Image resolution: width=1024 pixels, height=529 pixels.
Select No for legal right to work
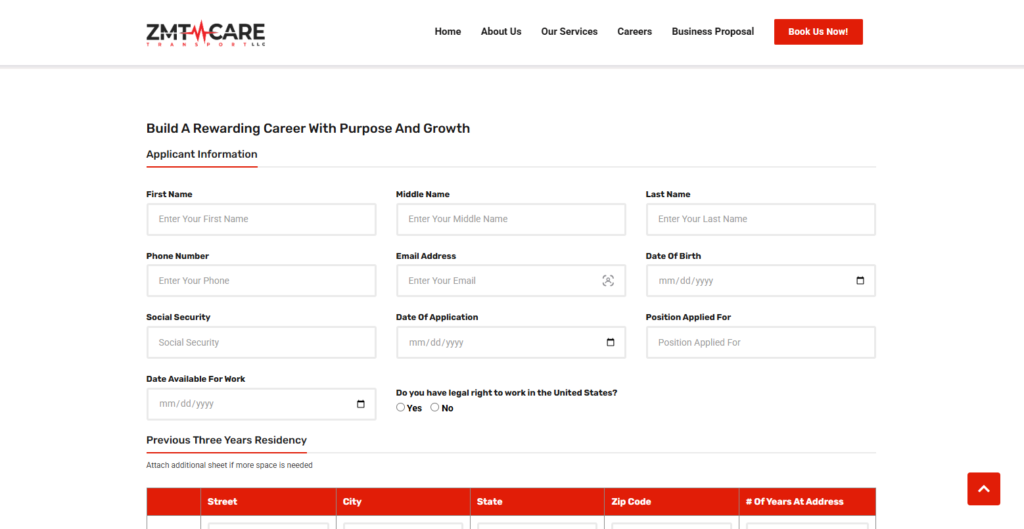(435, 408)
